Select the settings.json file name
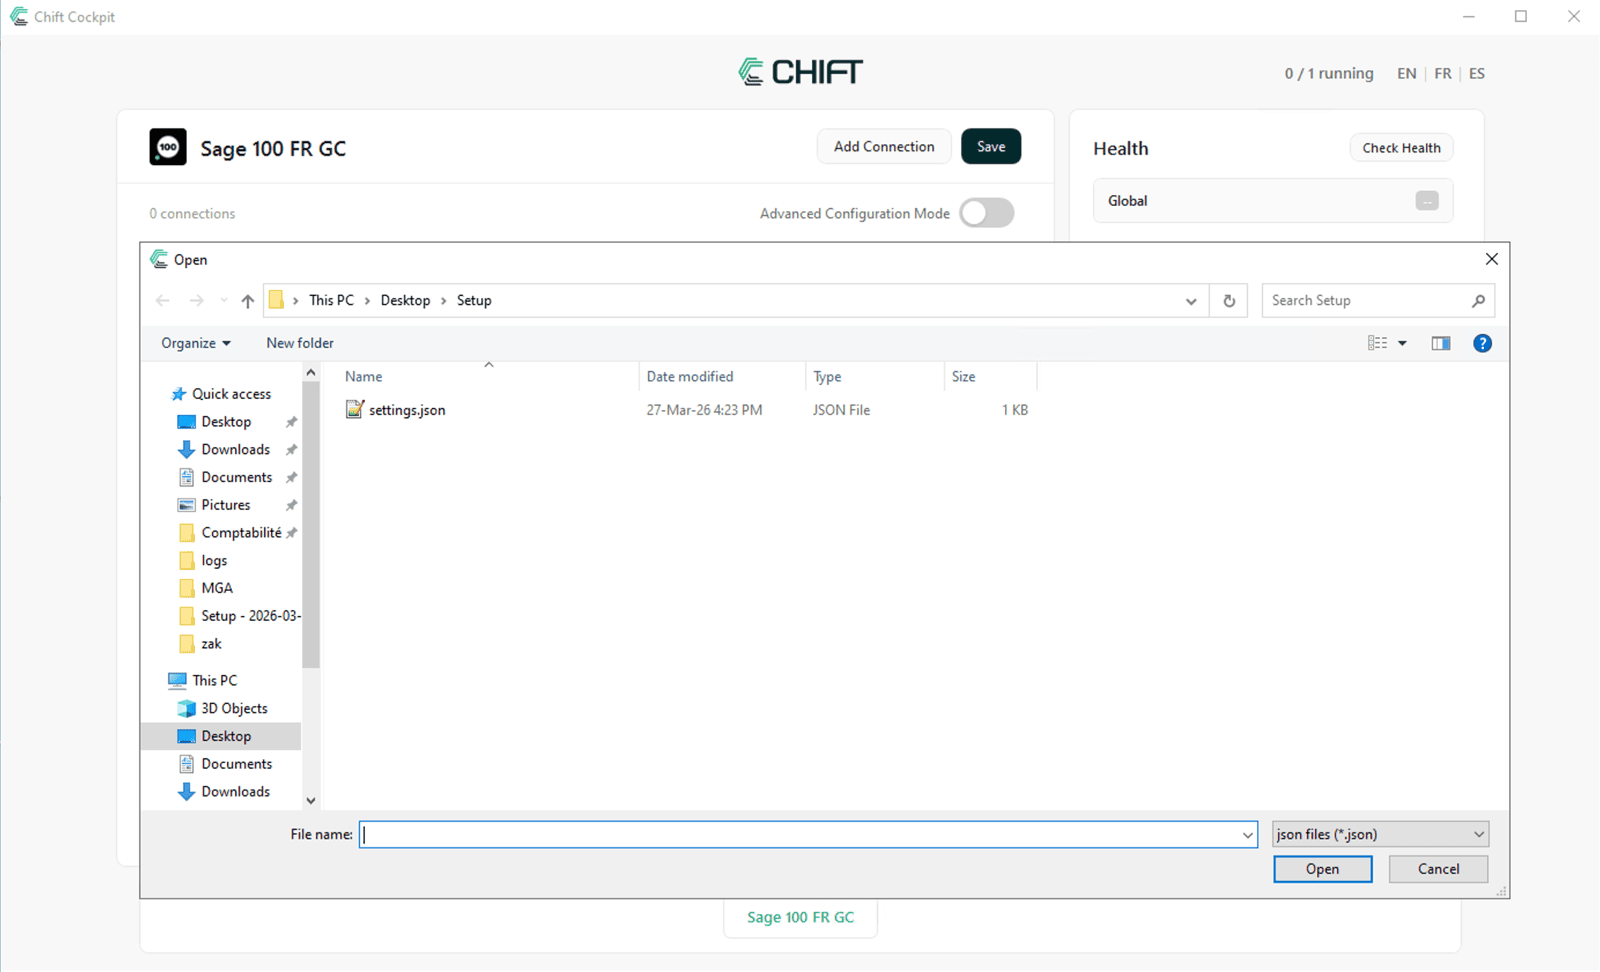The image size is (1600, 972). [x=407, y=410]
